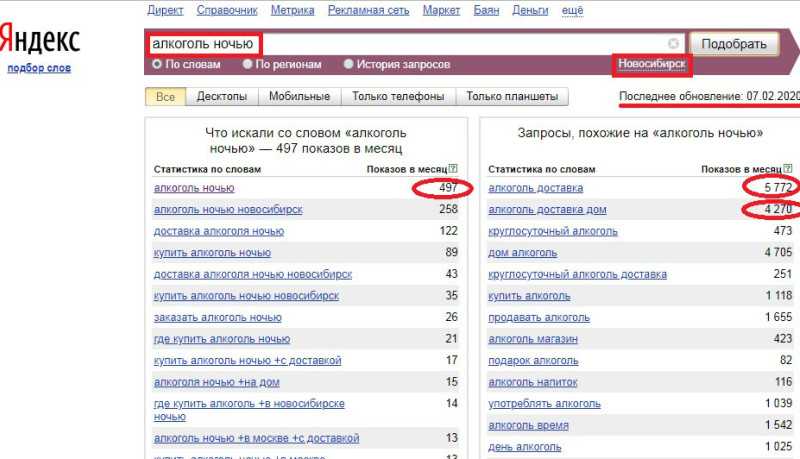The height and width of the screenshot is (459, 800).
Task: Open 'доставка алкоголя ночью новосибирск' link
Action: coord(253,274)
